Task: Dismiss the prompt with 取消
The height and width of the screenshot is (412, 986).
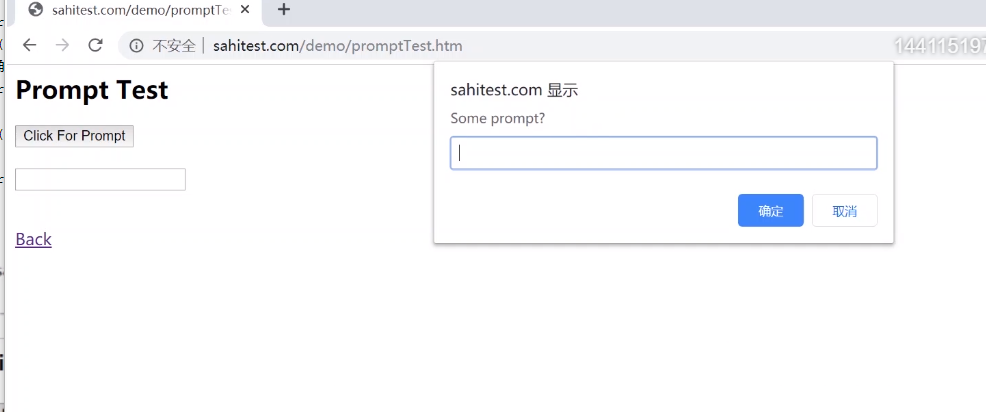Action: [844, 211]
